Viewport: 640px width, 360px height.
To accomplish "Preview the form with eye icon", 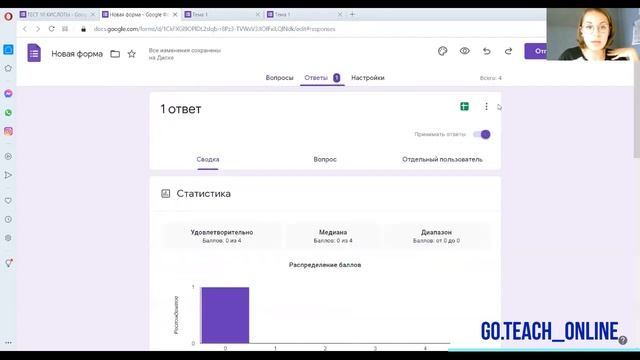I will pos(464,51).
